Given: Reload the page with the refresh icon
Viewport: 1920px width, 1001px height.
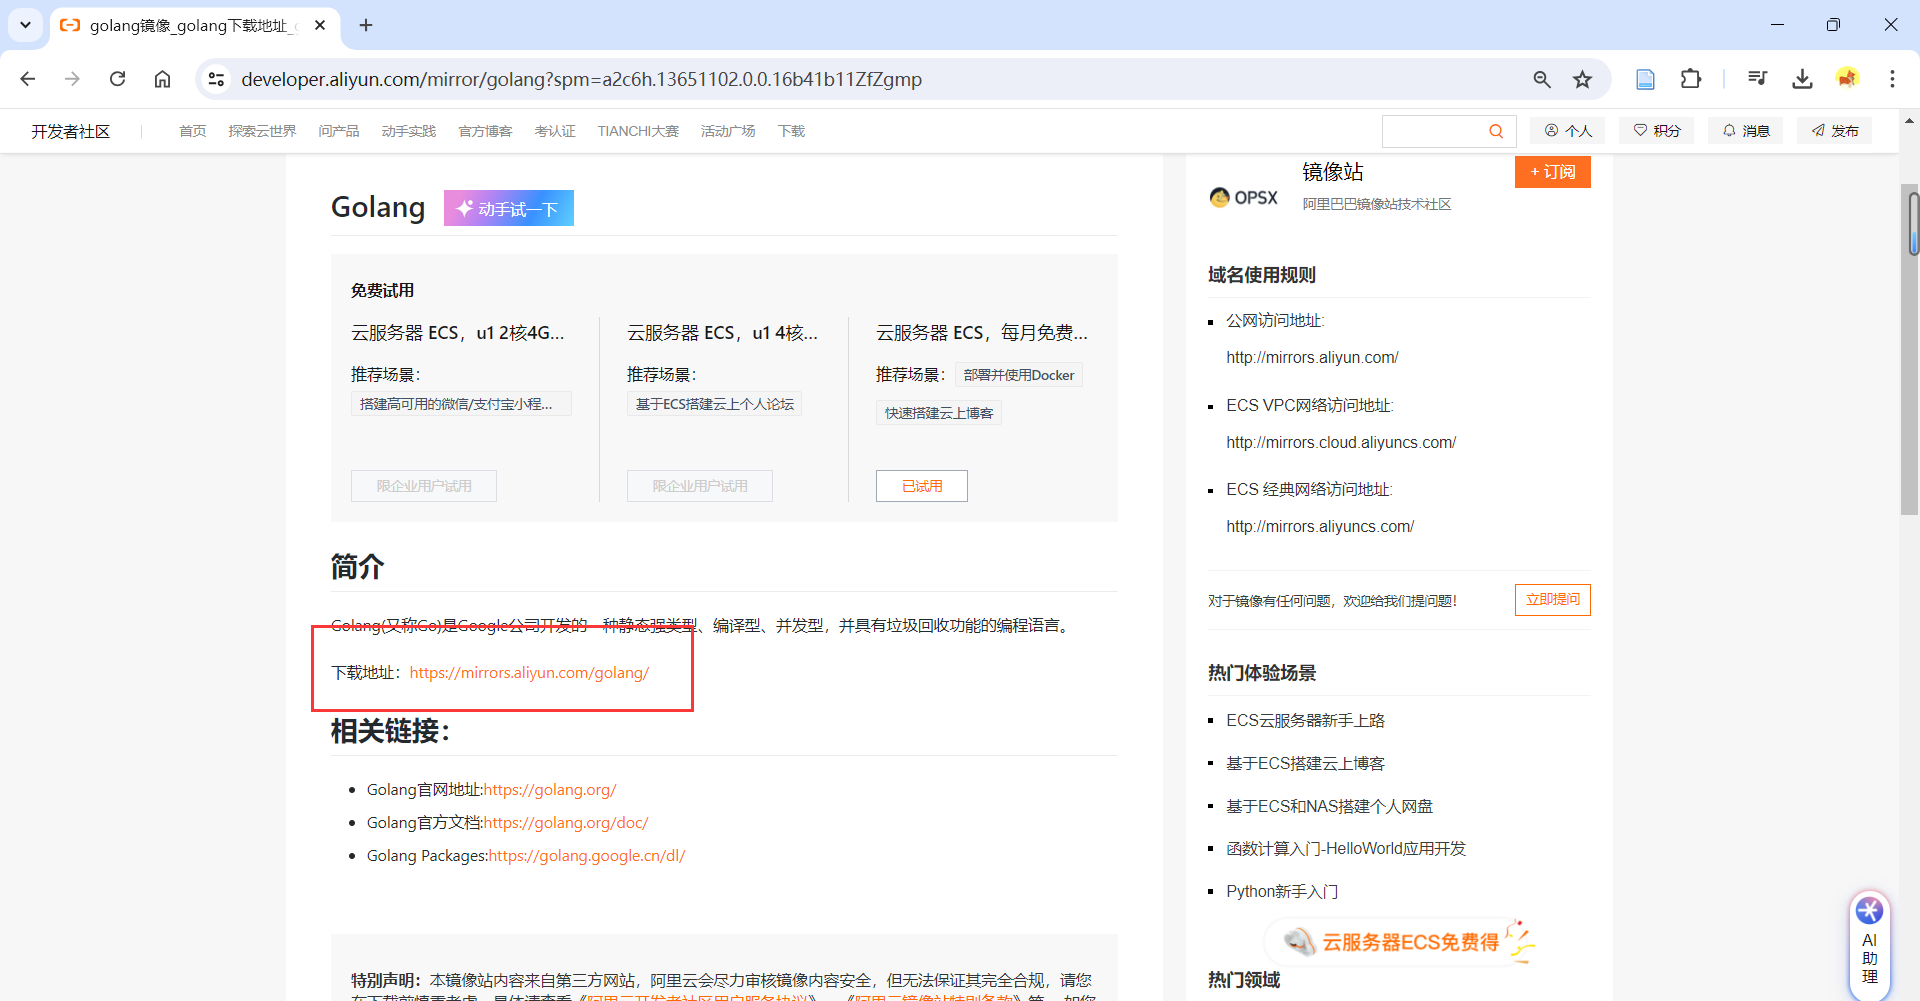Looking at the screenshot, I should click(117, 79).
